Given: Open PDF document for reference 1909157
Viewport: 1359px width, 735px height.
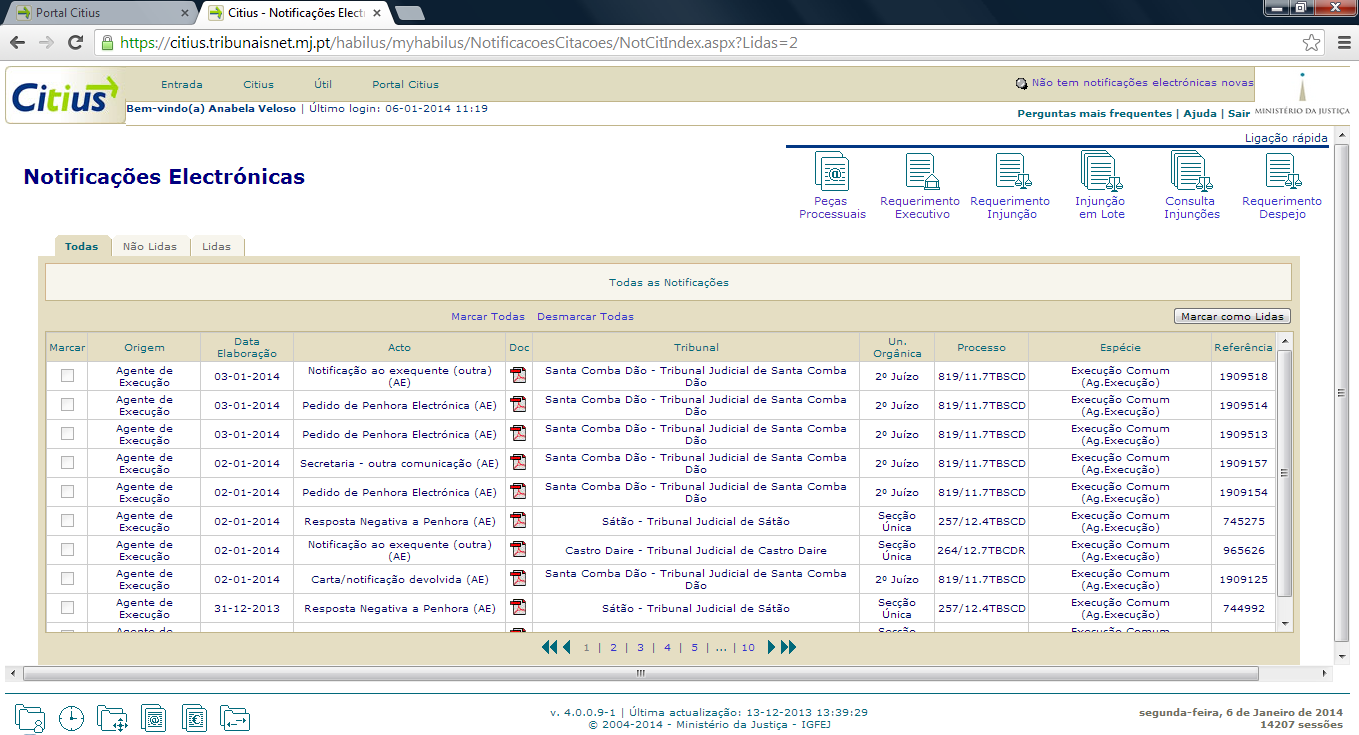Looking at the screenshot, I should (x=518, y=463).
